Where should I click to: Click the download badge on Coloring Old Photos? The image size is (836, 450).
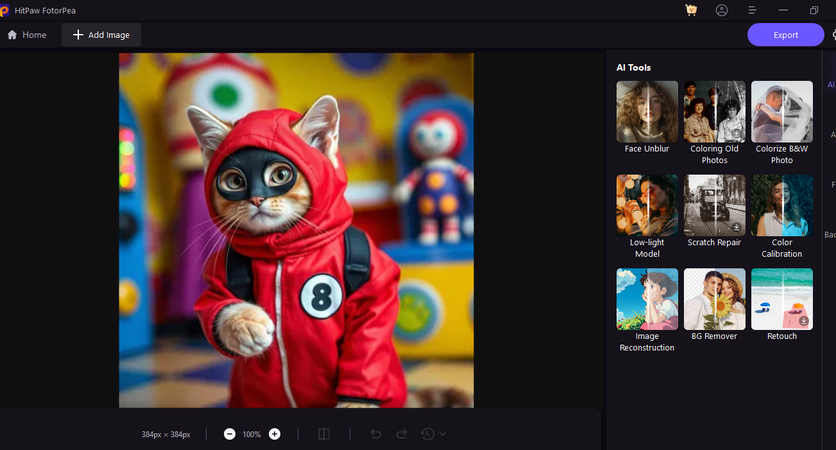736,133
